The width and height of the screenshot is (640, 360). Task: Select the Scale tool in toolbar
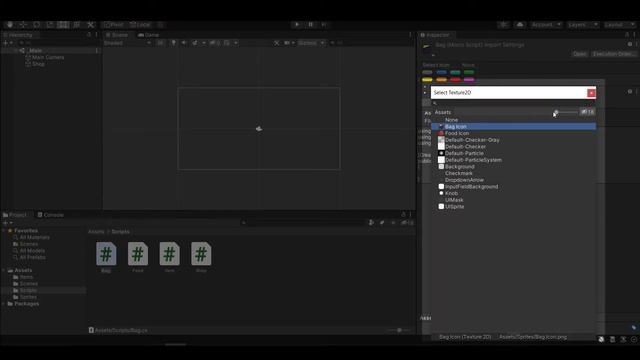(x=50, y=24)
